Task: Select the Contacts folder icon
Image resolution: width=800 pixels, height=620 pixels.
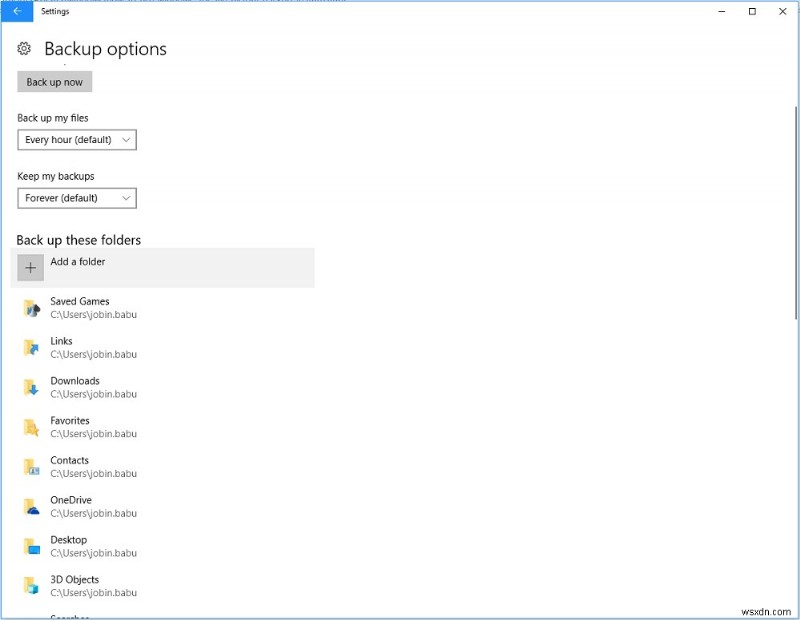Action: [x=30, y=467]
